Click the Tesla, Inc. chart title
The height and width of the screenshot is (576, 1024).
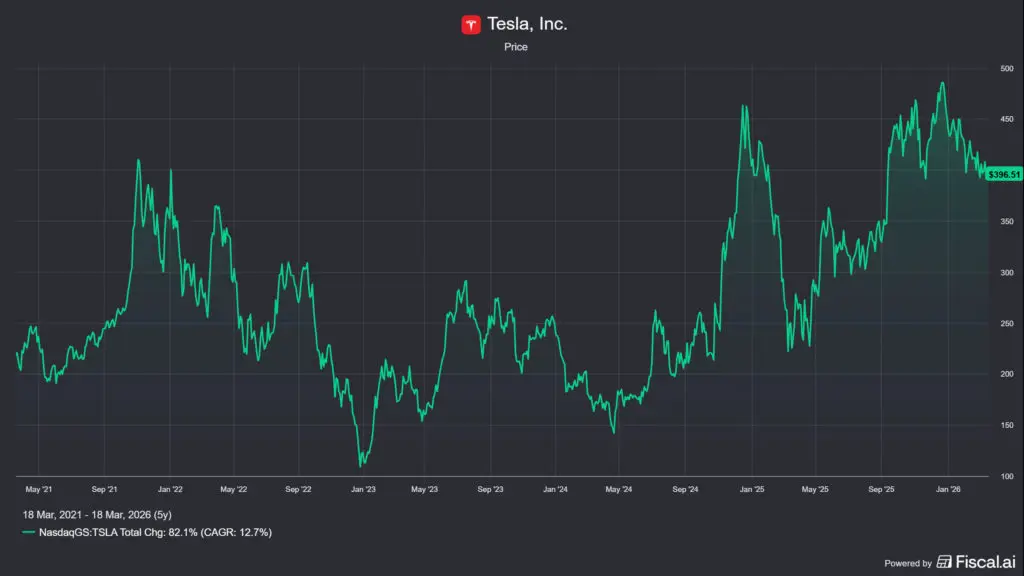[527, 24]
